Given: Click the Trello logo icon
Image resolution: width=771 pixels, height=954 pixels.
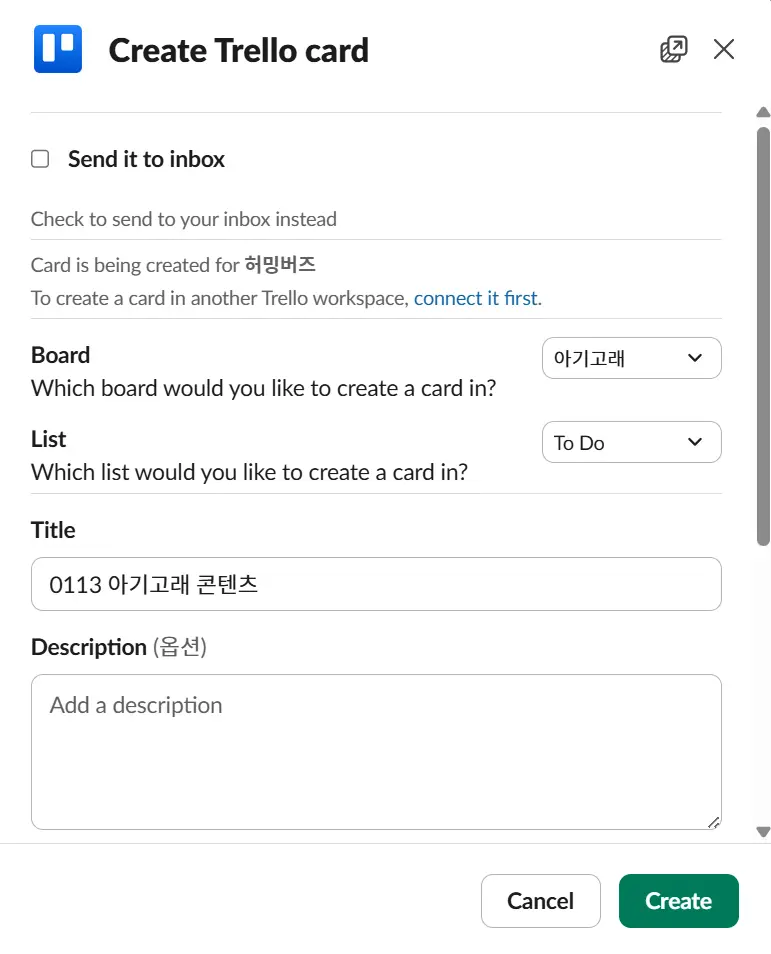Looking at the screenshot, I should (x=57, y=49).
